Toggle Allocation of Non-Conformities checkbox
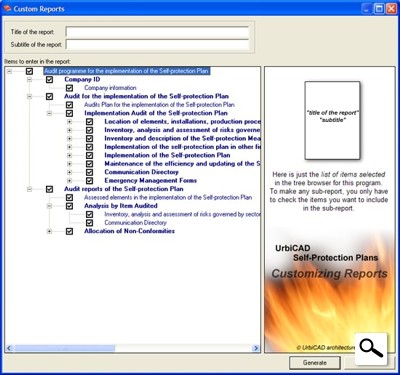 point(69,231)
